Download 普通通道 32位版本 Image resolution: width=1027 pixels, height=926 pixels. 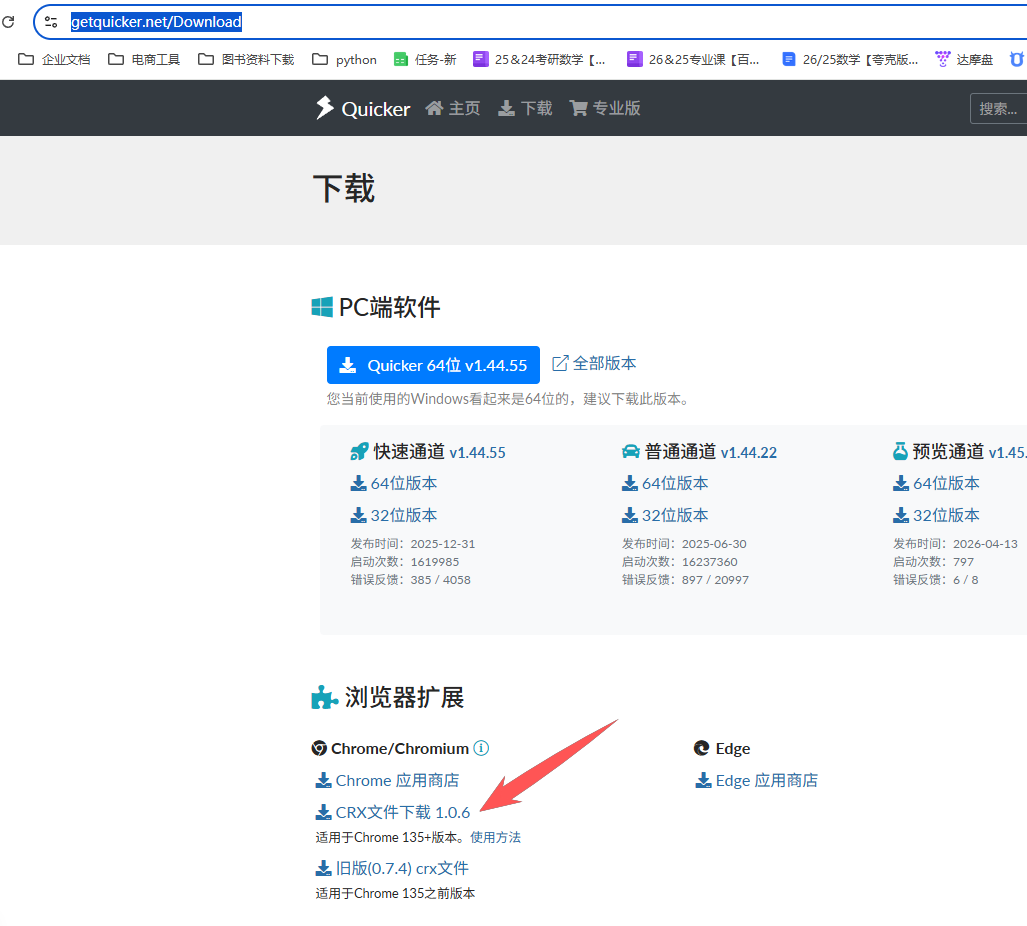(x=665, y=515)
